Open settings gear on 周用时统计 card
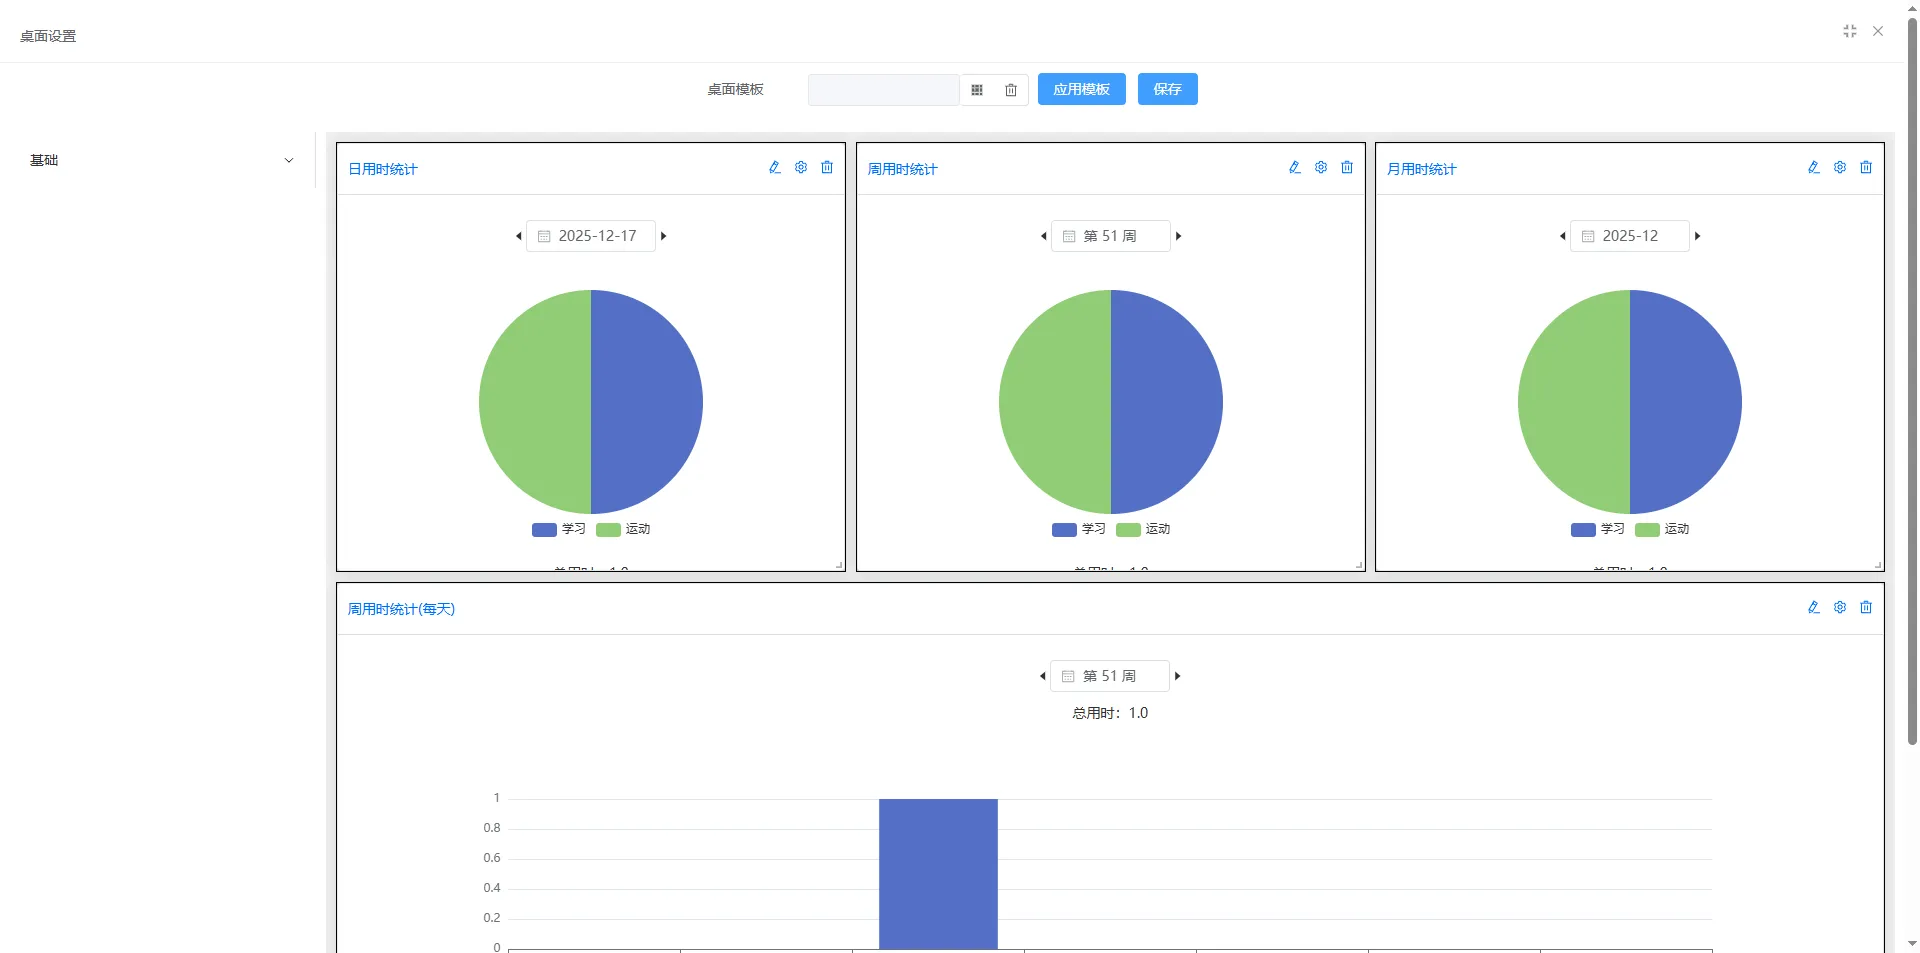The height and width of the screenshot is (953, 1920). [1321, 168]
